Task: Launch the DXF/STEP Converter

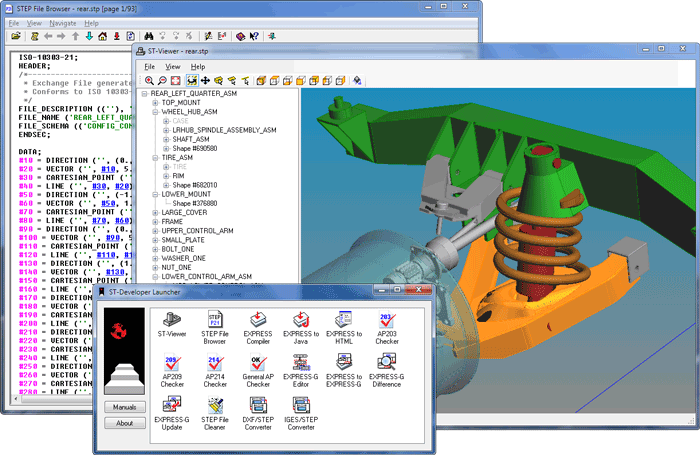Action: tap(258, 413)
